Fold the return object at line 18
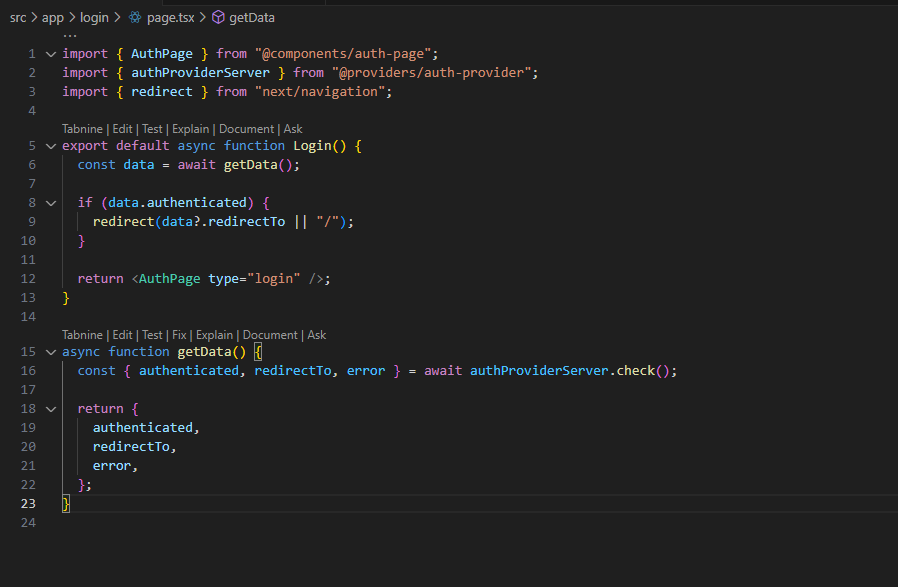Image resolution: width=898 pixels, height=587 pixels. [x=51, y=409]
